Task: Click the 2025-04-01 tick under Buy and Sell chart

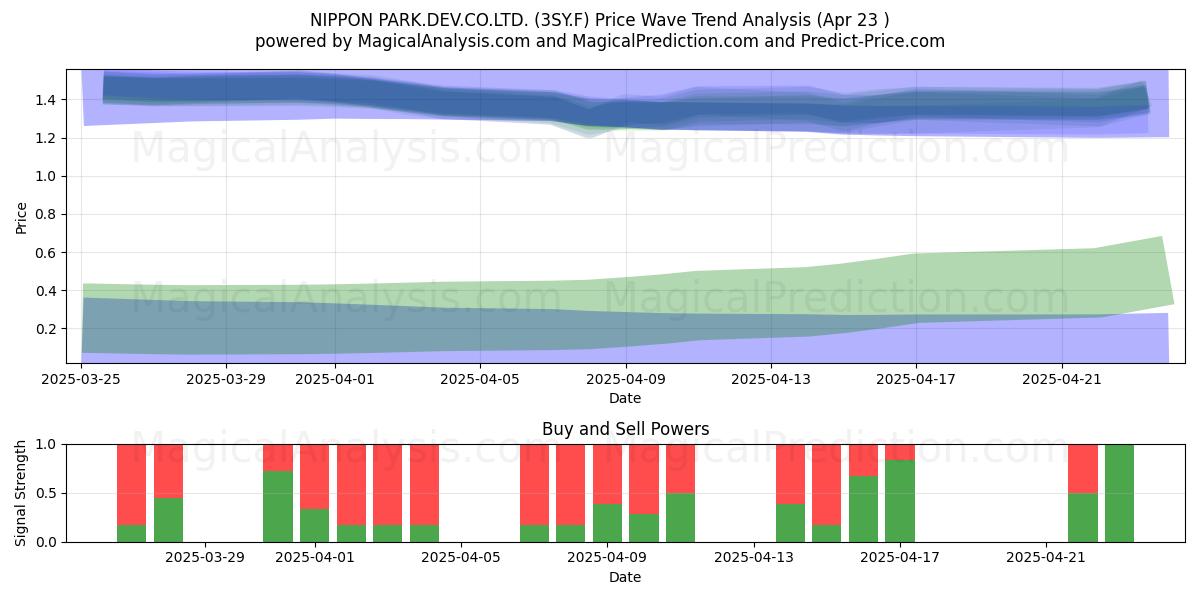Action: (315, 558)
